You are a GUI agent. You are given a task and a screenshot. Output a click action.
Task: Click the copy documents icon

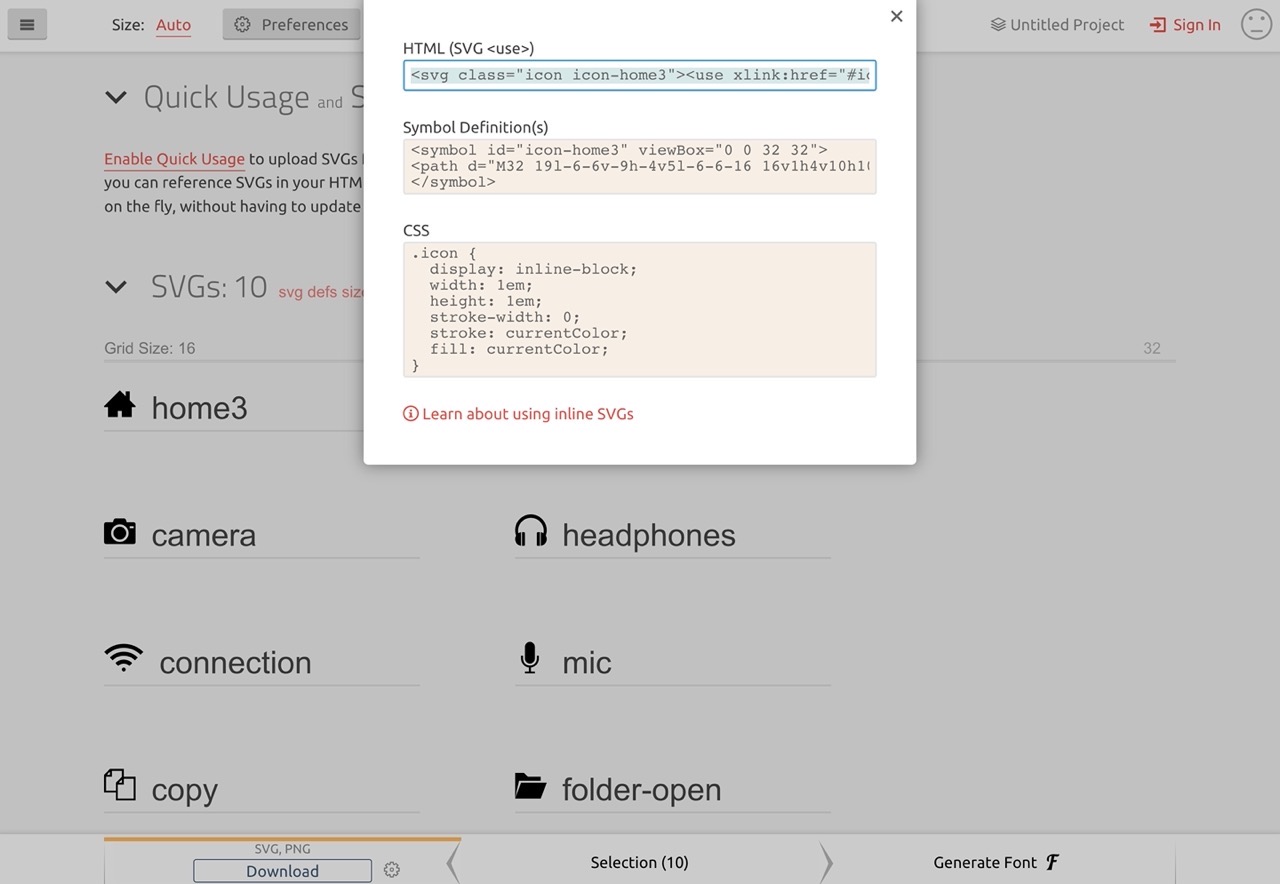(120, 785)
